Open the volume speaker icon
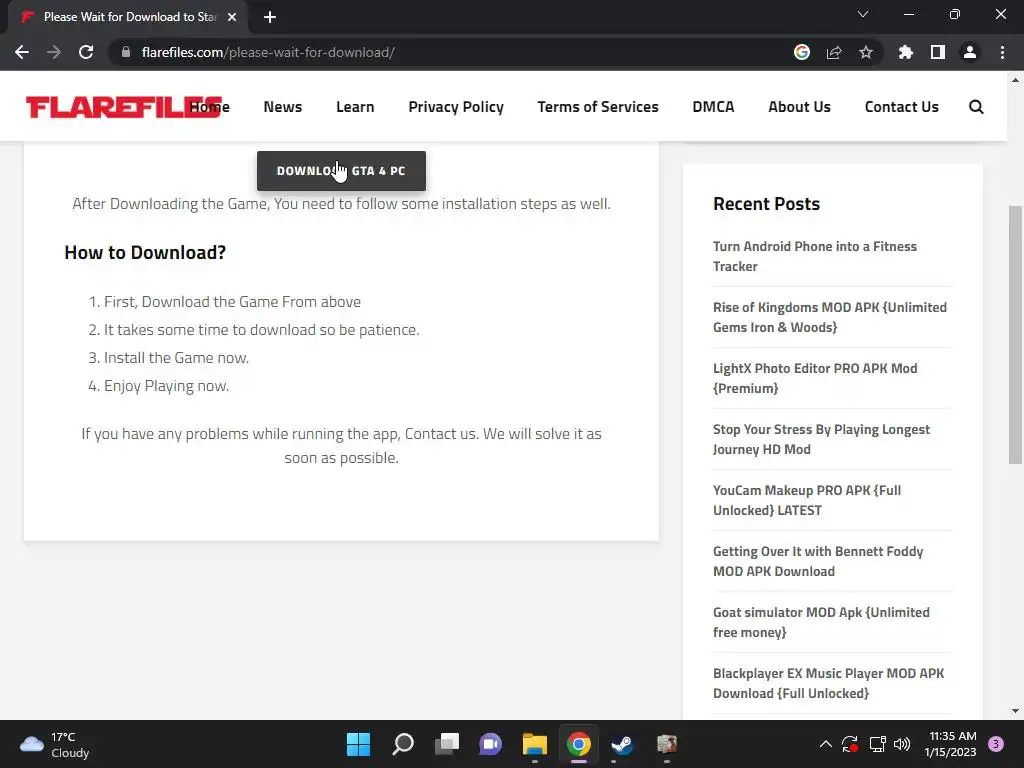This screenshot has height=768, width=1024. pyautogui.click(x=902, y=744)
